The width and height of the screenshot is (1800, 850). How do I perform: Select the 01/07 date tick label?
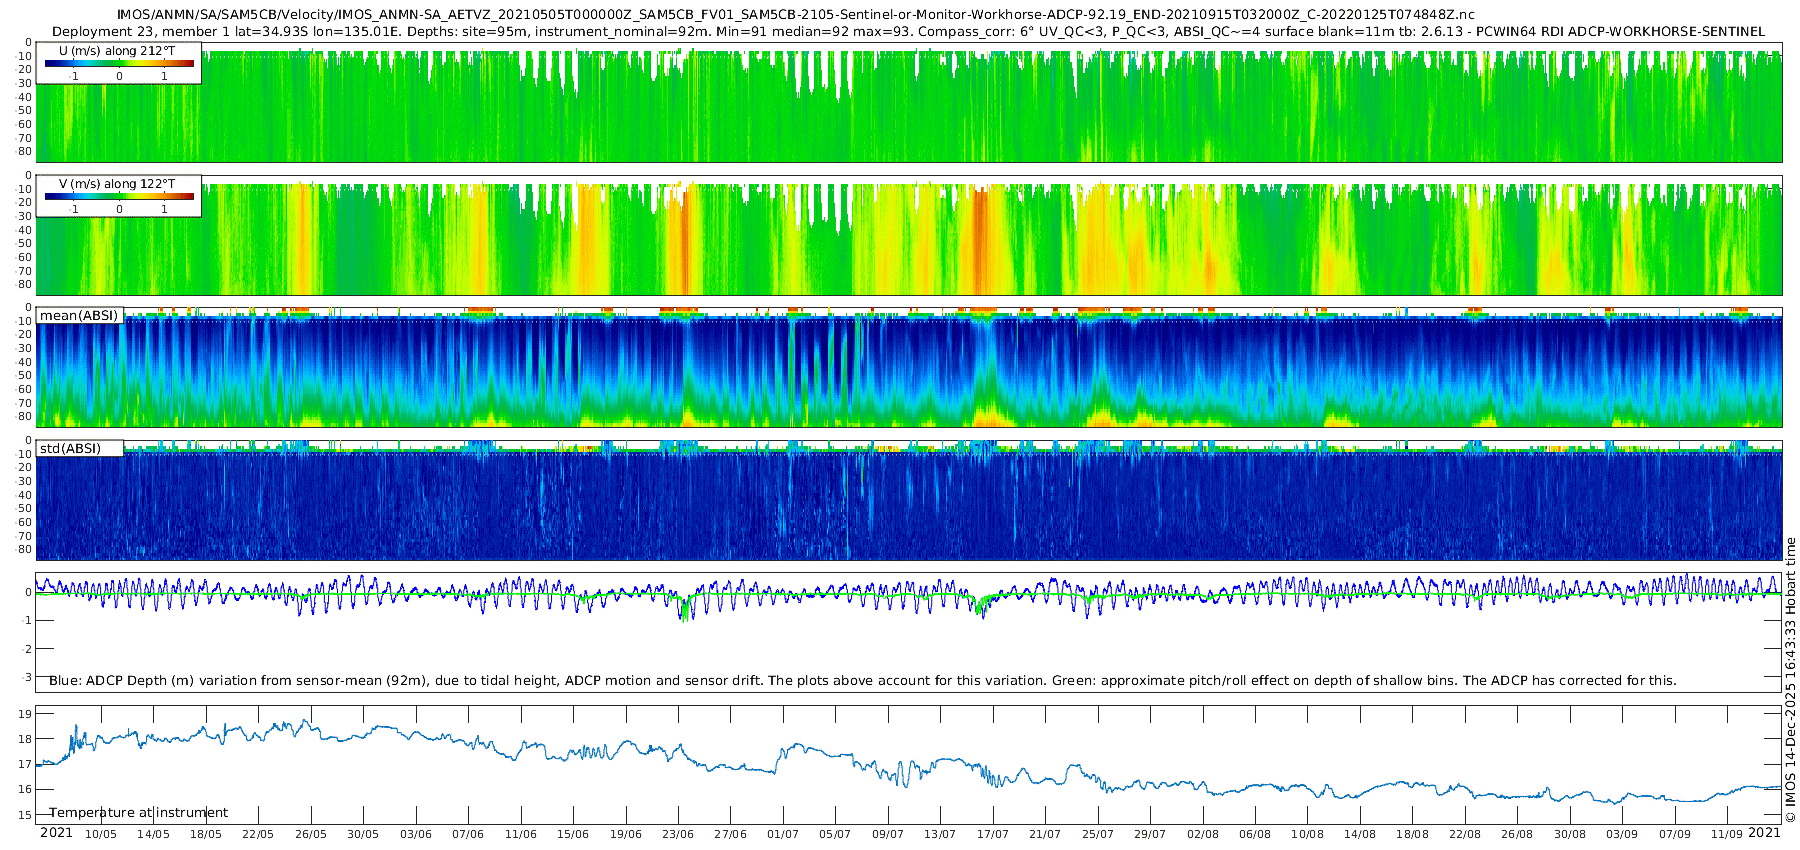coord(783,834)
